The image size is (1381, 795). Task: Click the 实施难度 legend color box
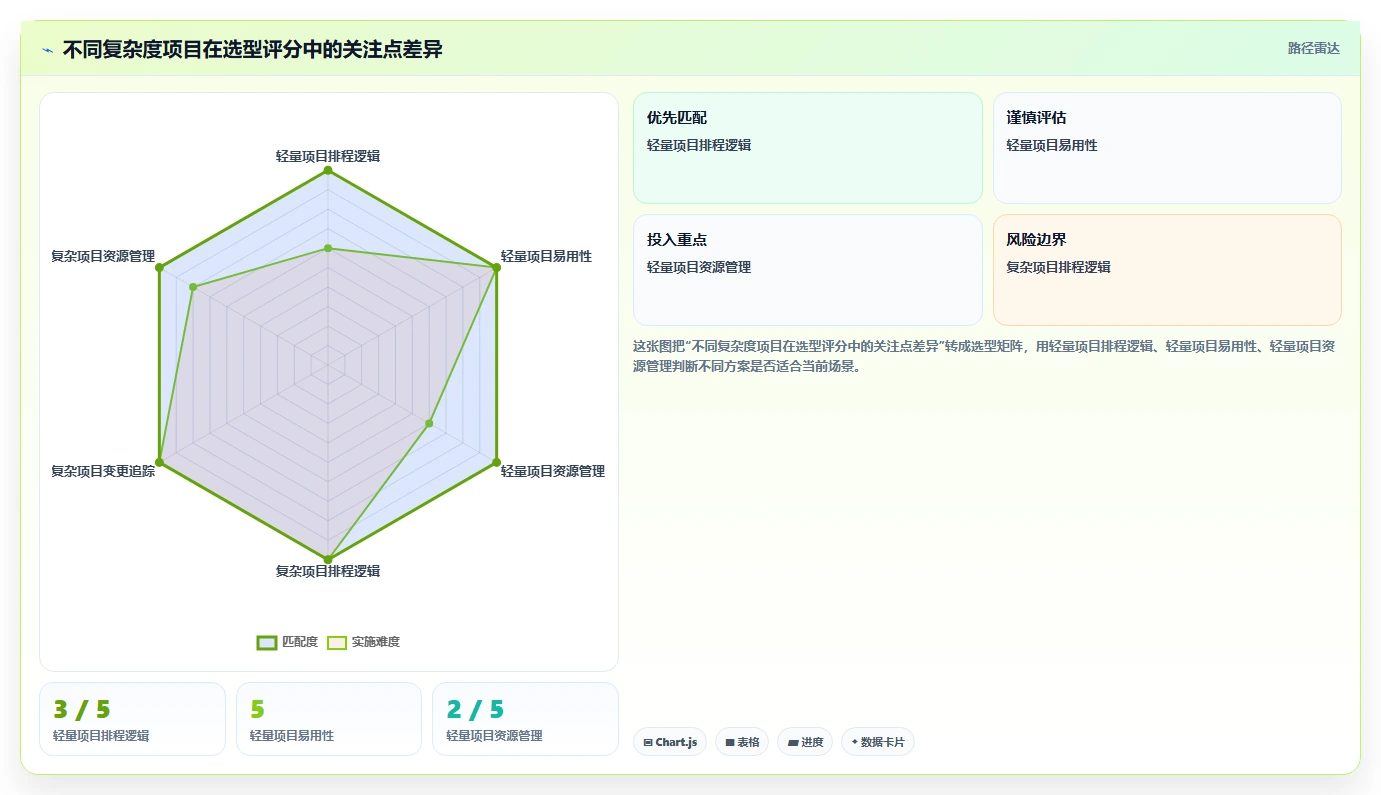(337, 642)
